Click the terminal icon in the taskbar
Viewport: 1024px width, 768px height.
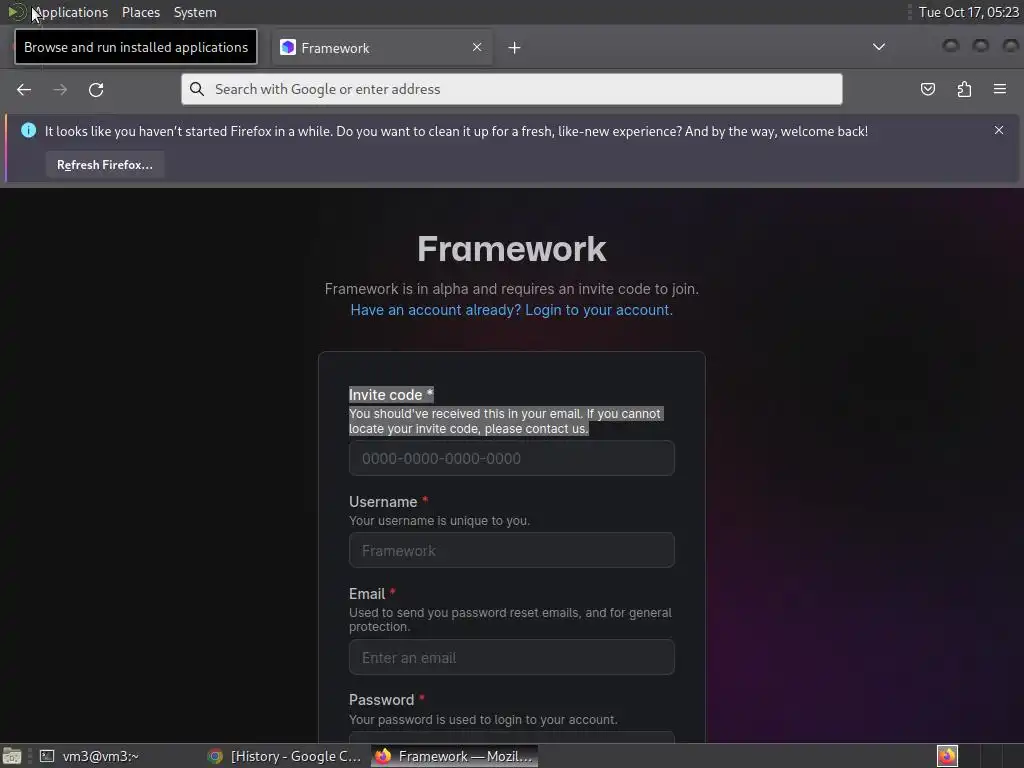pos(47,756)
